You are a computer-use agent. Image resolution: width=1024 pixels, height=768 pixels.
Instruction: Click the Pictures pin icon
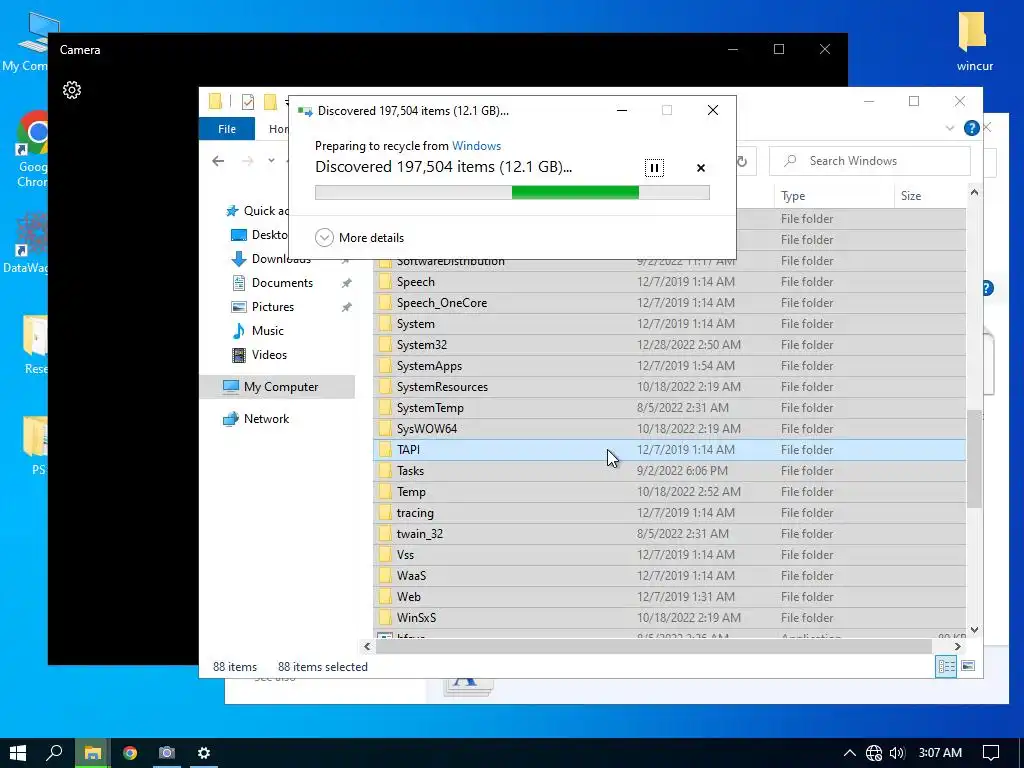(346, 307)
